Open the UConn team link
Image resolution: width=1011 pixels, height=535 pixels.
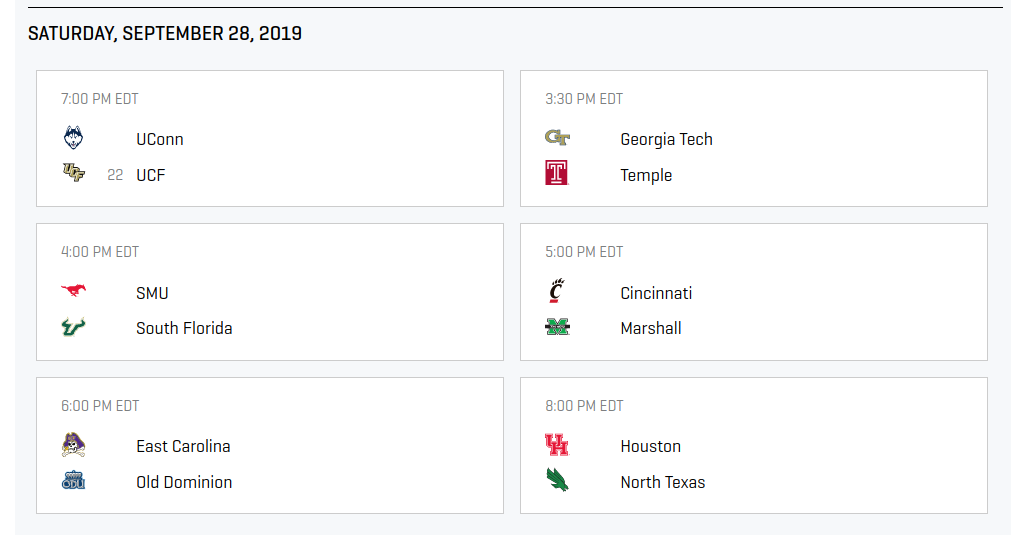coord(160,139)
